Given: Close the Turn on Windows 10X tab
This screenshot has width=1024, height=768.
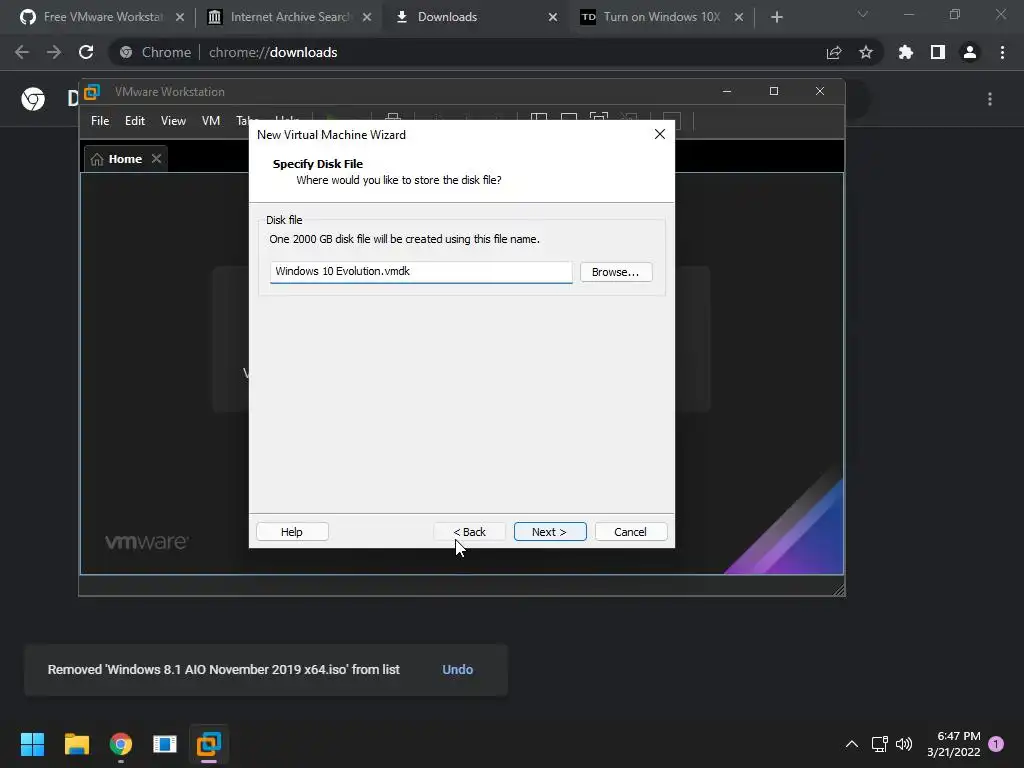Looking at the screenshot, I should pos(739,17).
